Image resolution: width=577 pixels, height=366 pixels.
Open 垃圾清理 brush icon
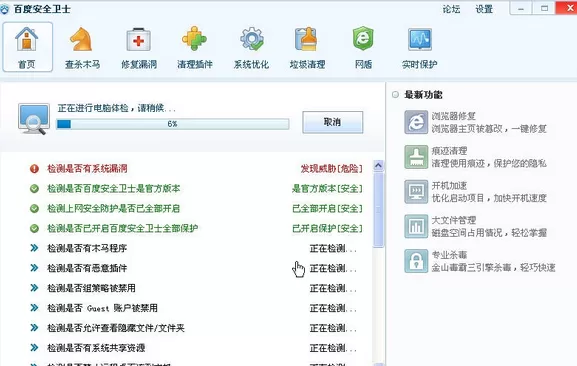(x=306, y=39)
